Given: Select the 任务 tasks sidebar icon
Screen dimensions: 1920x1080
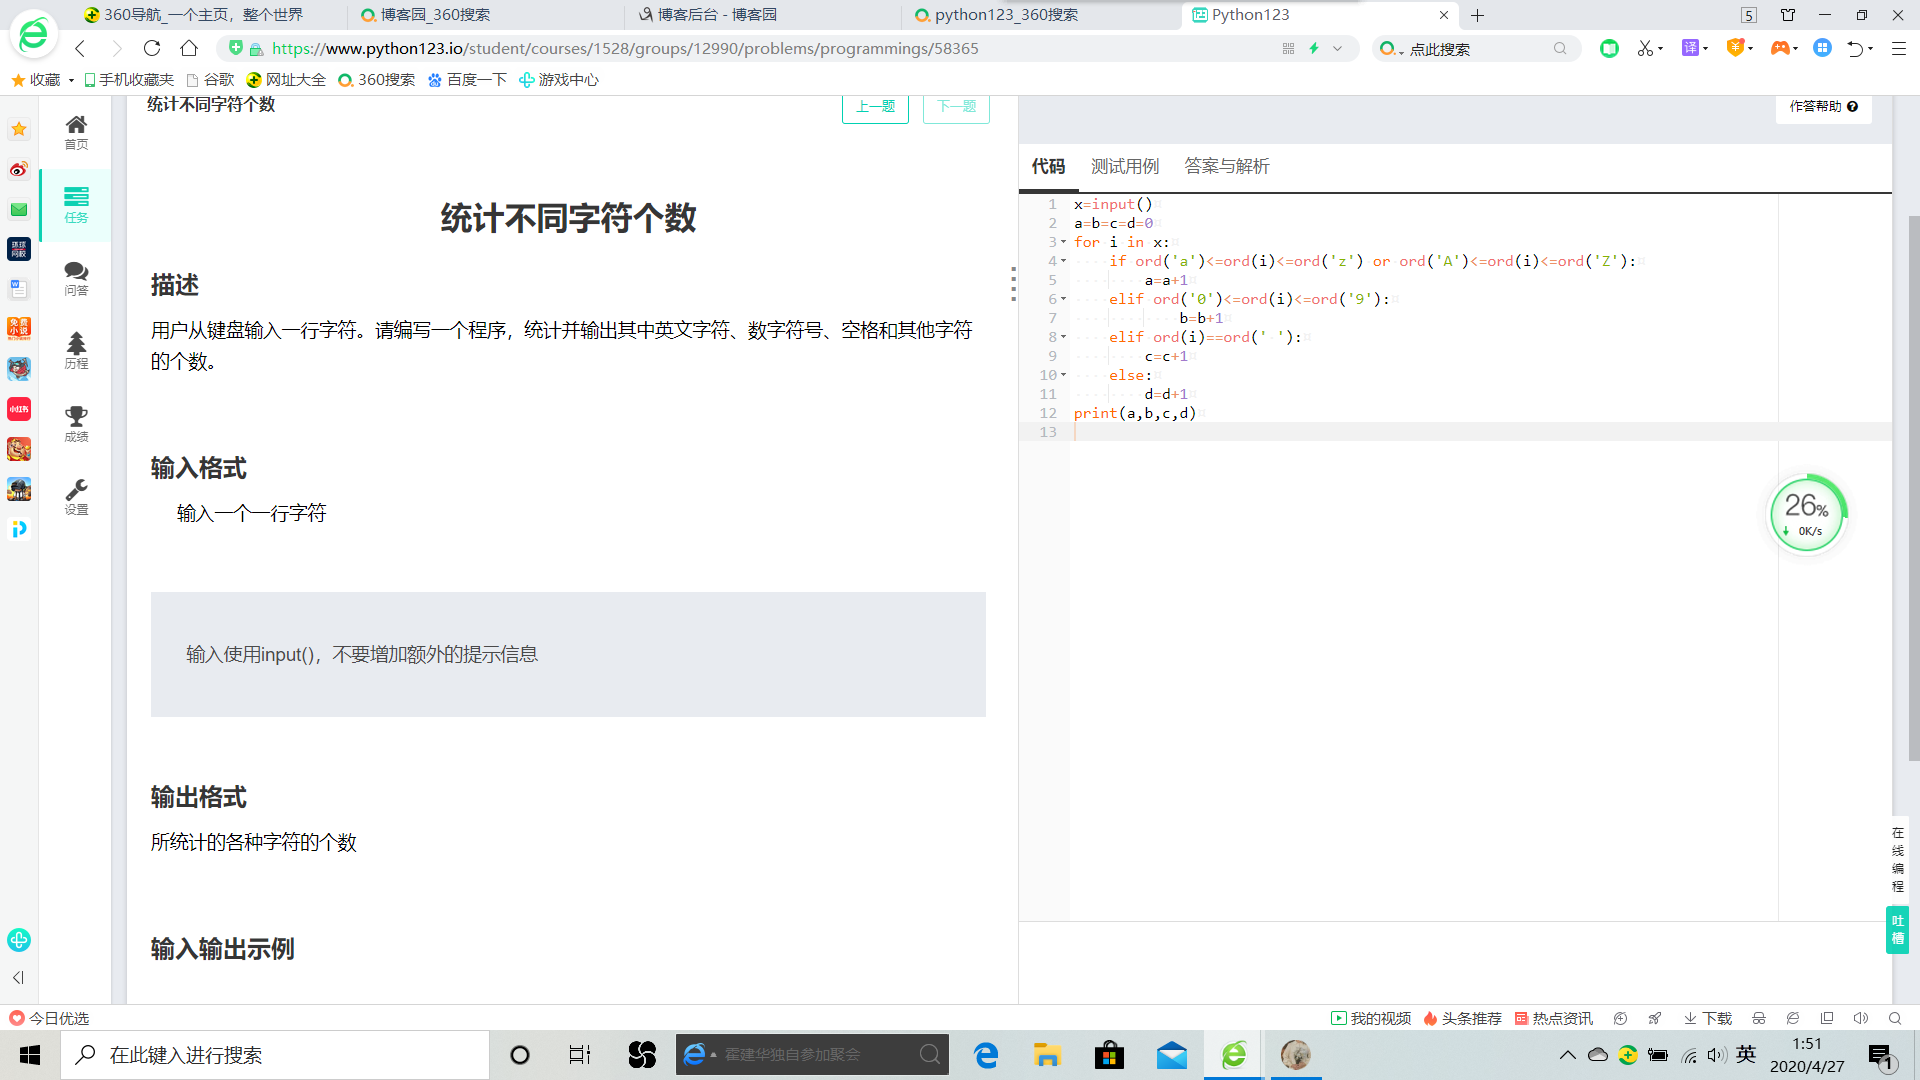Looking at the screenshot, I should coord(76,204).
